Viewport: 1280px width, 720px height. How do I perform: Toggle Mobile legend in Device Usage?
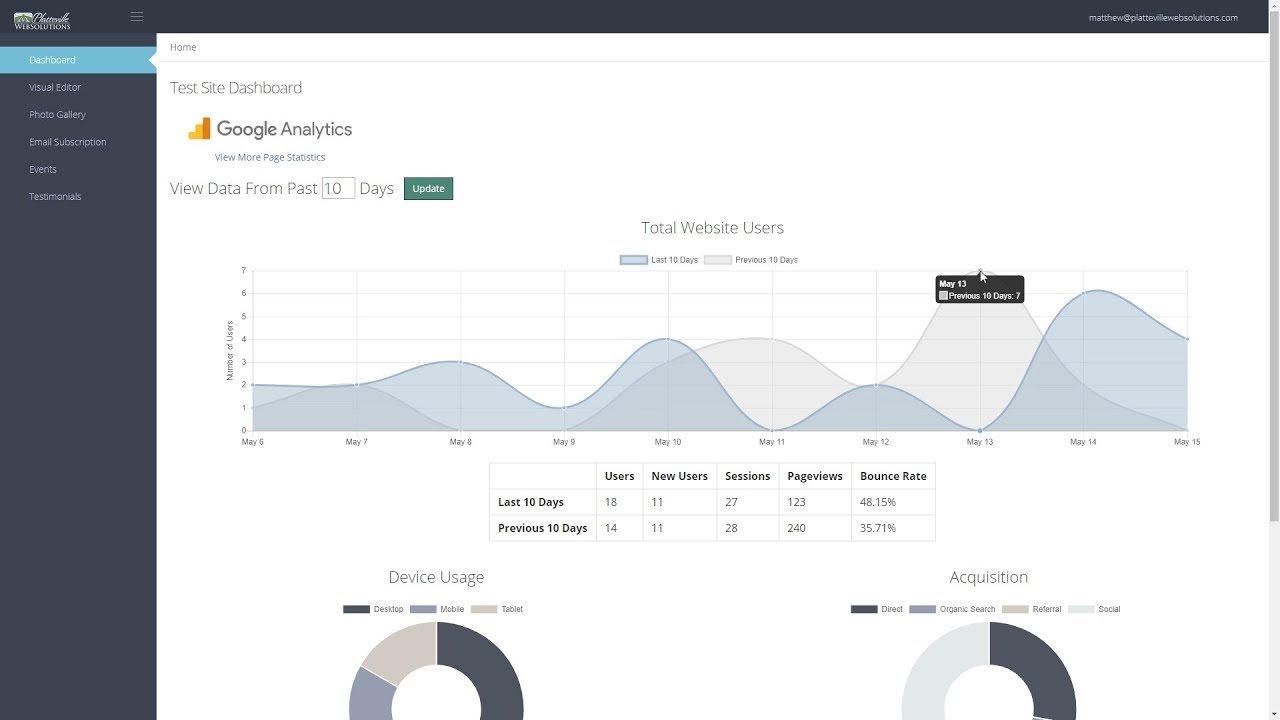(x=423, y=609)
